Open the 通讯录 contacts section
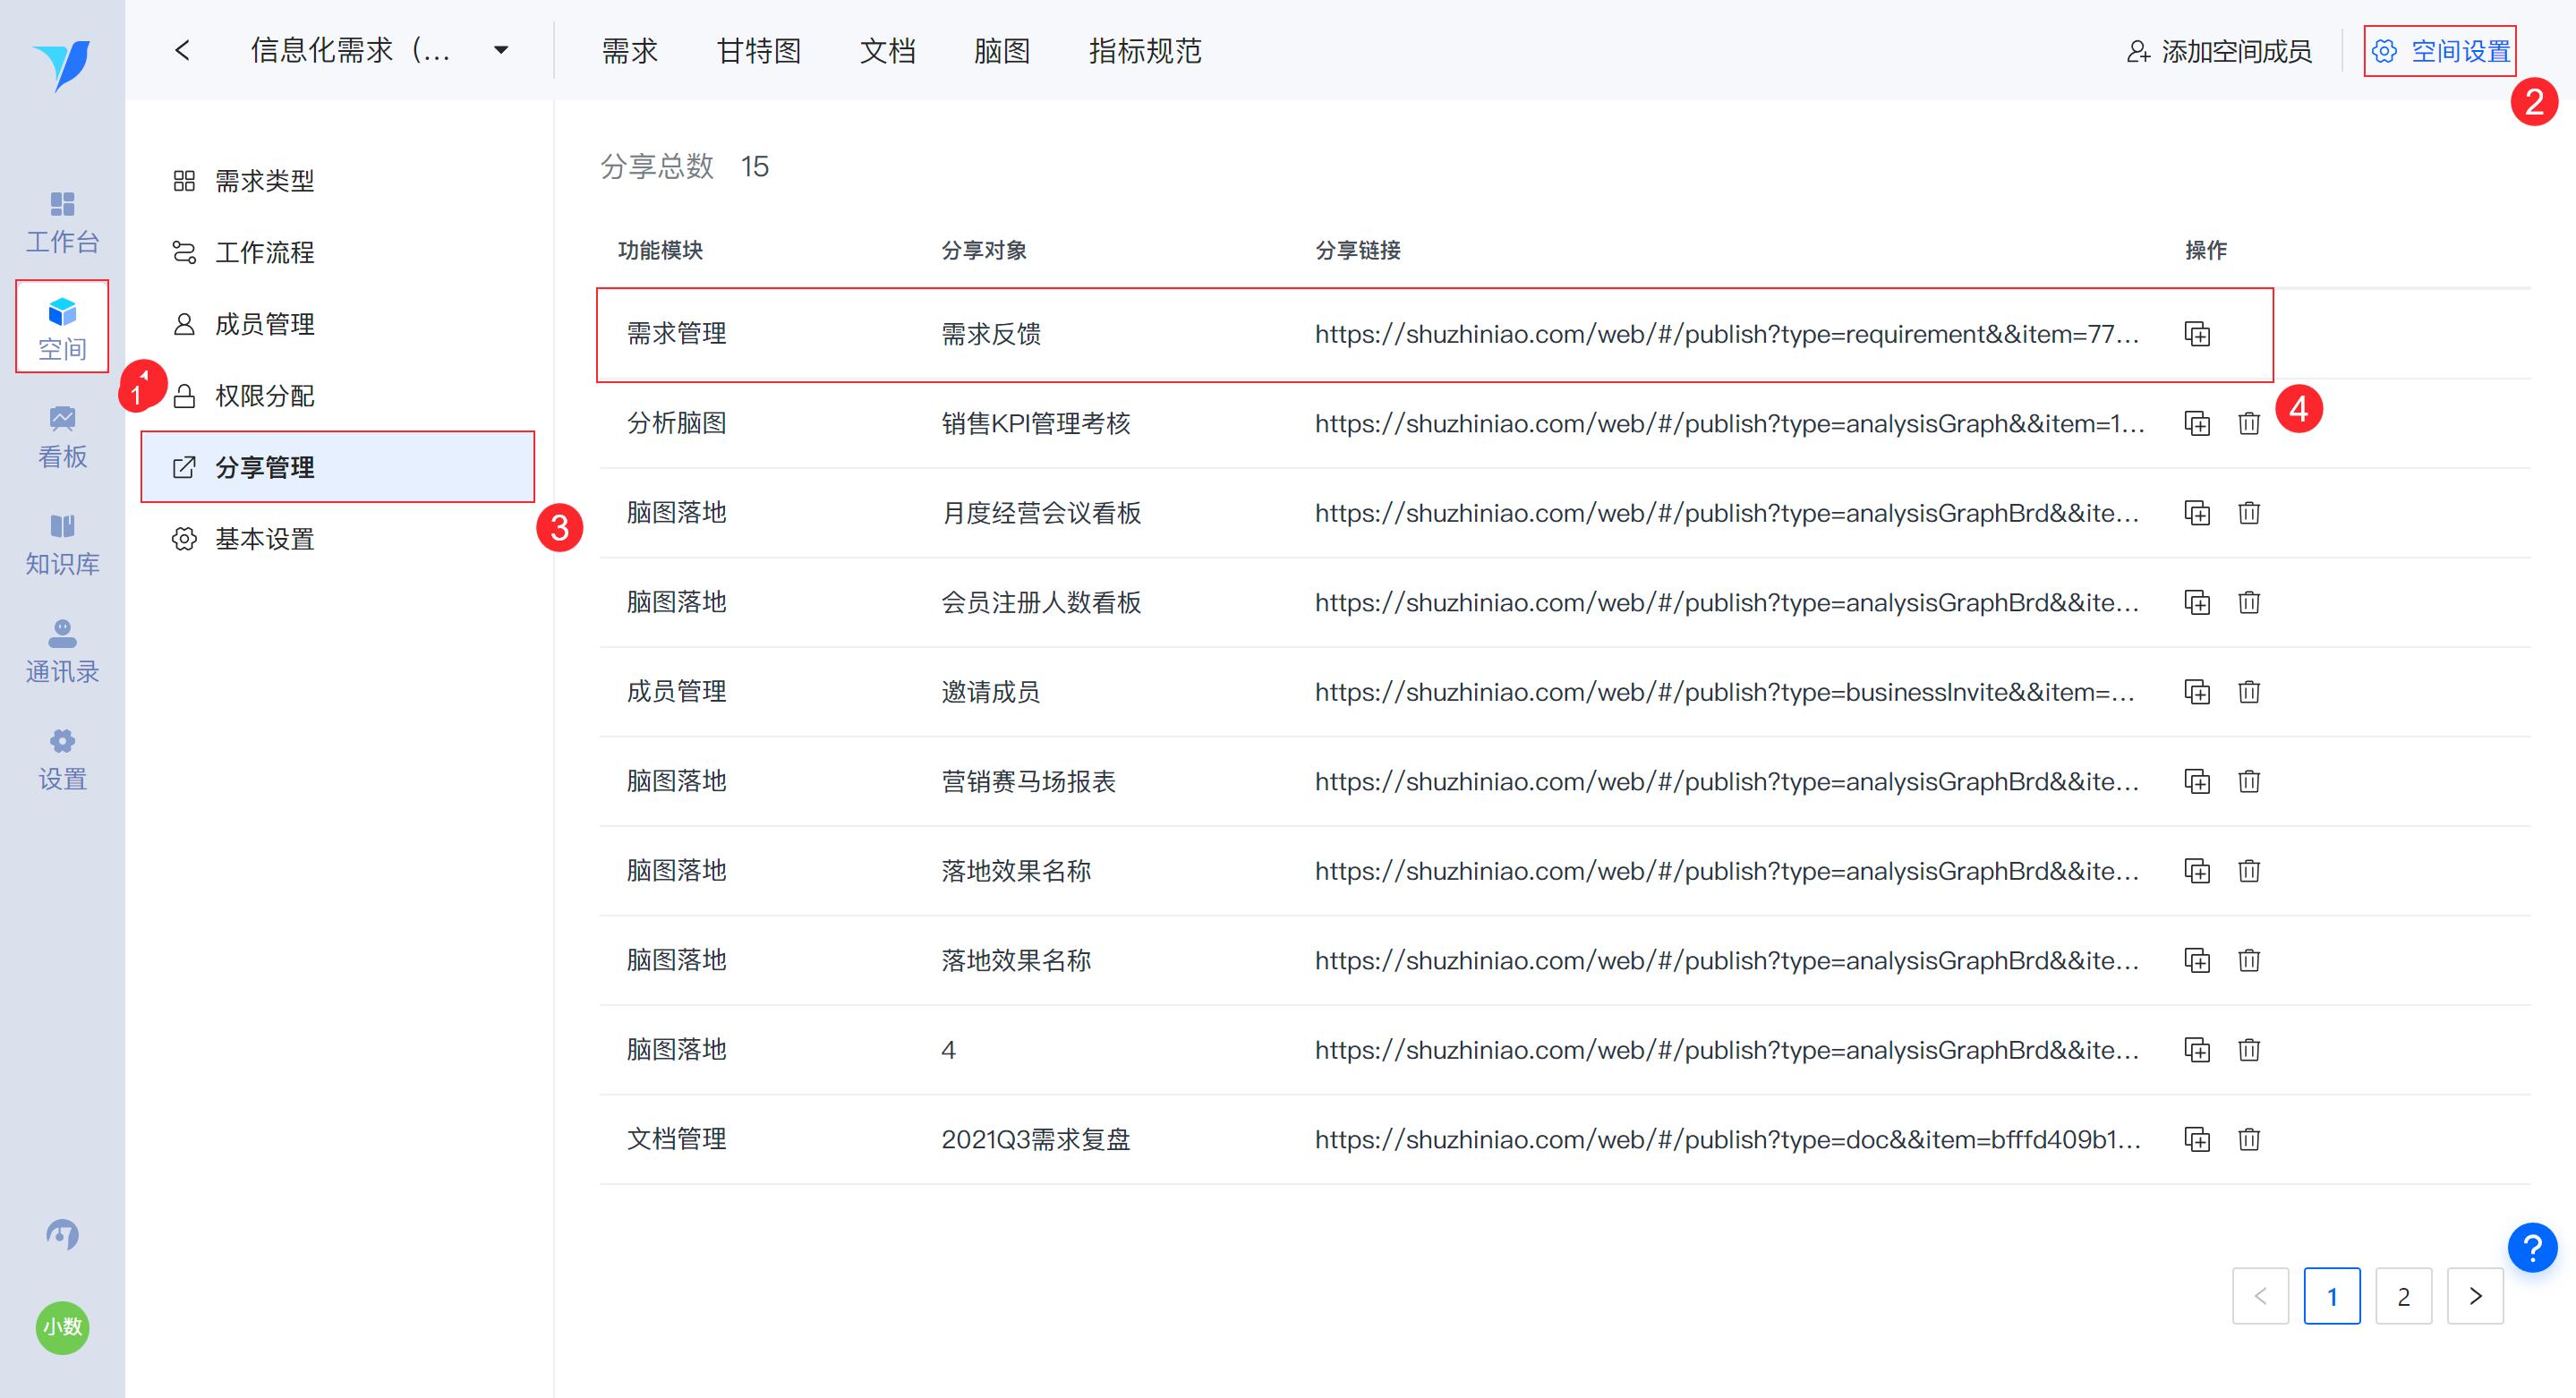The width and height of the screenshot is (2576, 1398). (x=62, y=652)
